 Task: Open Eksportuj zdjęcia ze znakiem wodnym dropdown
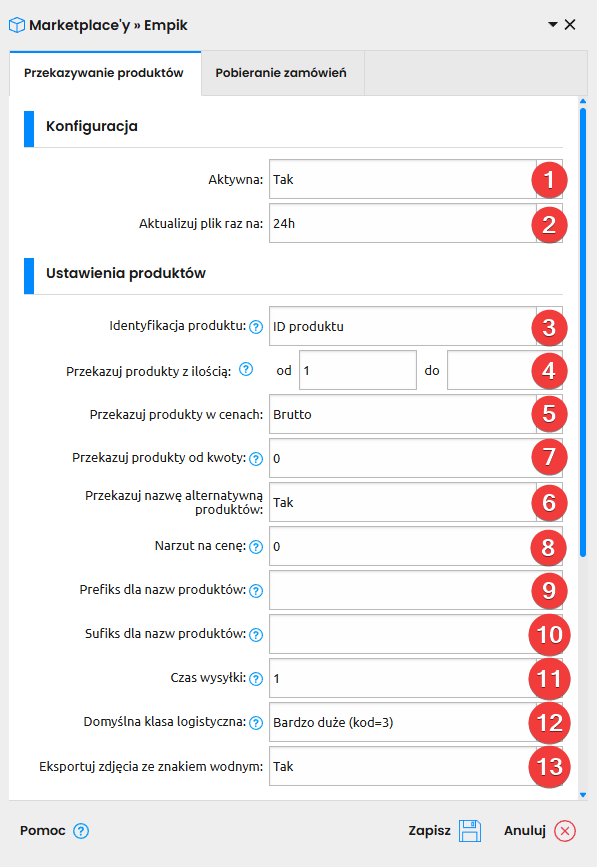[416, 766]
